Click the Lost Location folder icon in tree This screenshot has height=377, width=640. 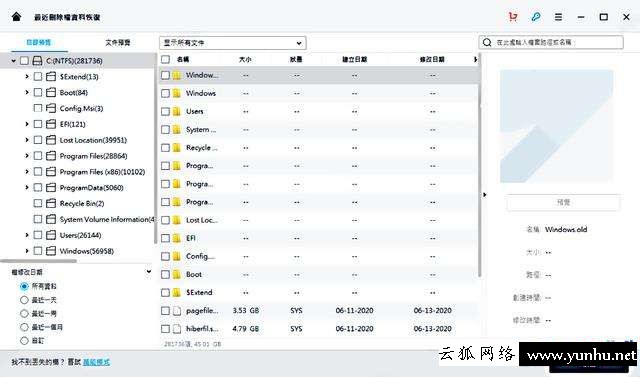point(51,140)
